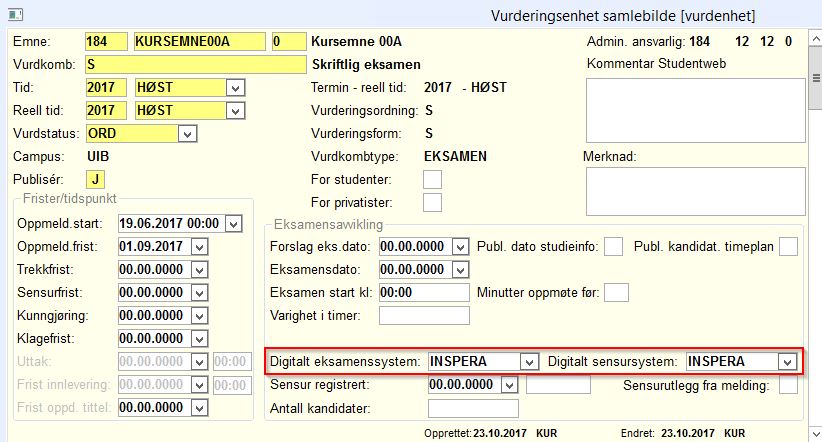822x442 pixels.
Task: Expand the 'Digitalt eksamenssystem' dropdown
Action: pos(529,361)
